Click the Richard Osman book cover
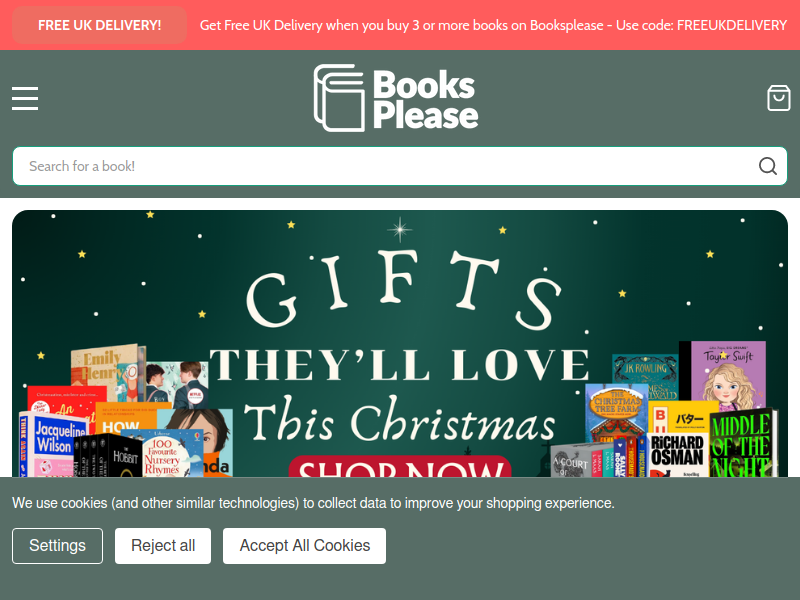Viewport: 800px width, 600px height. tap(677, 455)
